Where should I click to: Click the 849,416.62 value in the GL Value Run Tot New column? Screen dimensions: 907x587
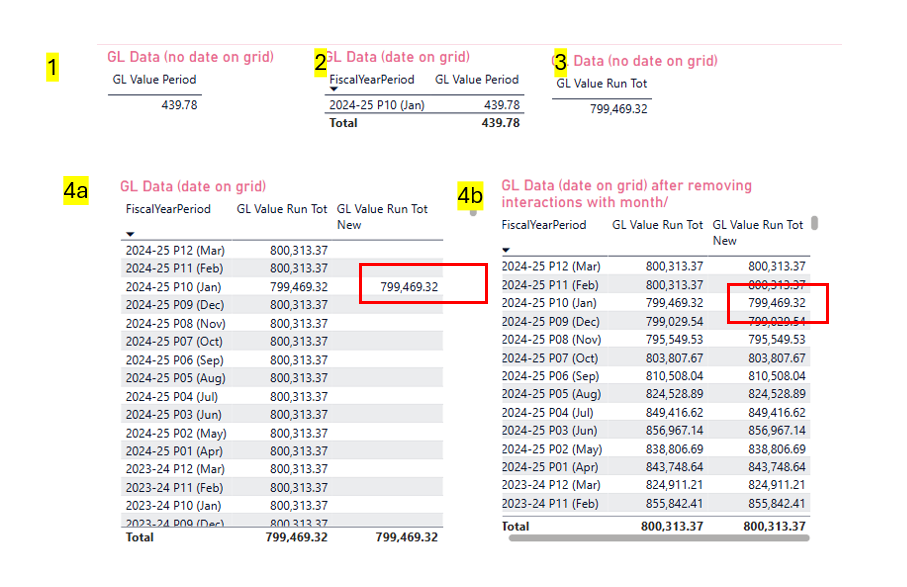tap(776, 412)
